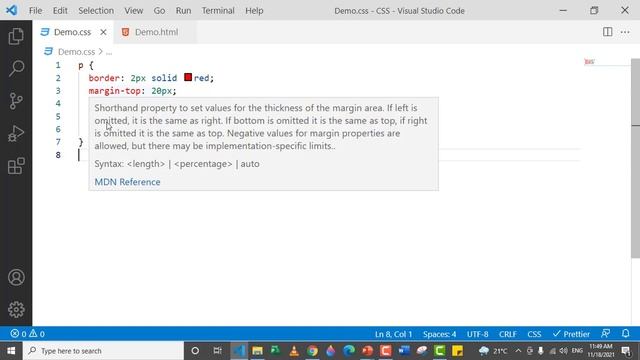This screenshot has height=360, width=640.
Task: Click the vertical editor scrollbar
Action: [x=636, y=158]
